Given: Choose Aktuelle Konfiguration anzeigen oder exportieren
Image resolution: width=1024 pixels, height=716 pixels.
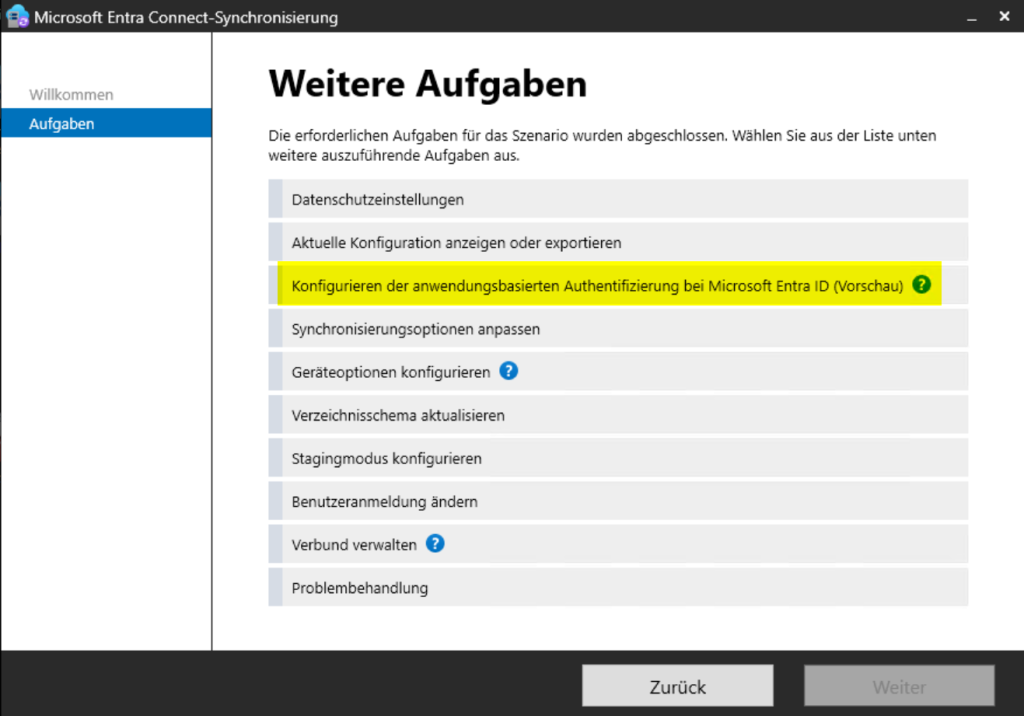Looking at the screenshot, I should (x=618, y=242).
